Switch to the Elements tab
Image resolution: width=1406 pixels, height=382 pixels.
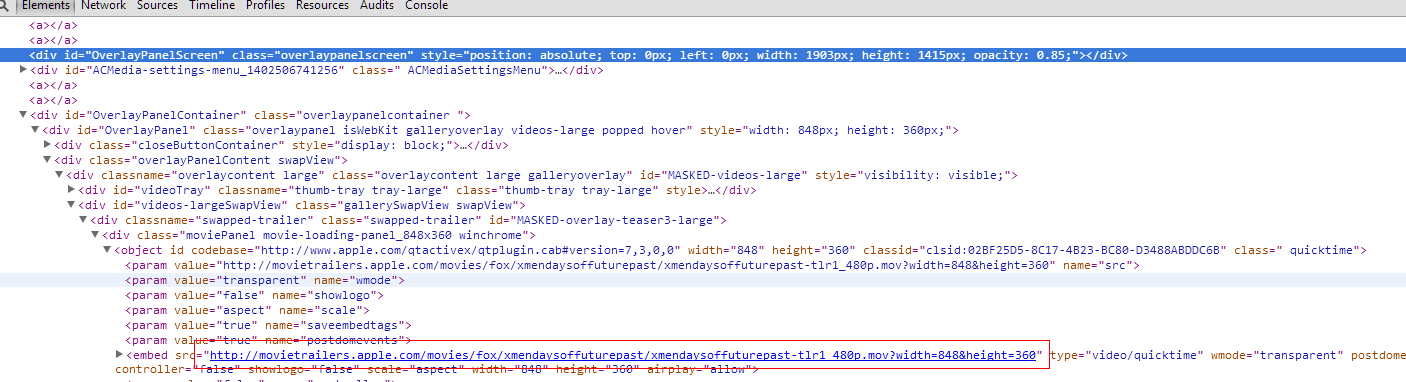click(x=46, y=5)
